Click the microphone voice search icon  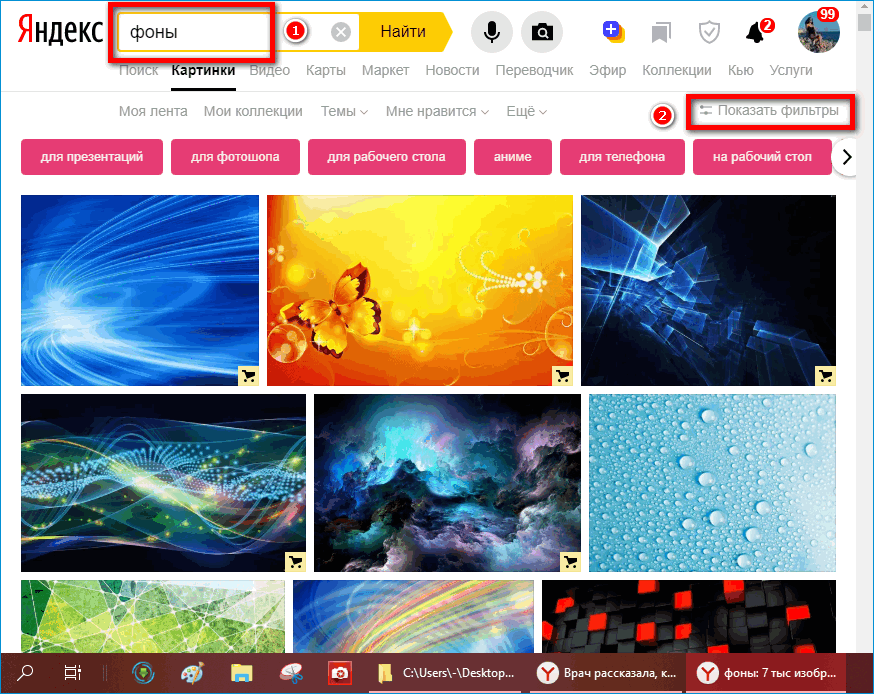click(491, 32)
